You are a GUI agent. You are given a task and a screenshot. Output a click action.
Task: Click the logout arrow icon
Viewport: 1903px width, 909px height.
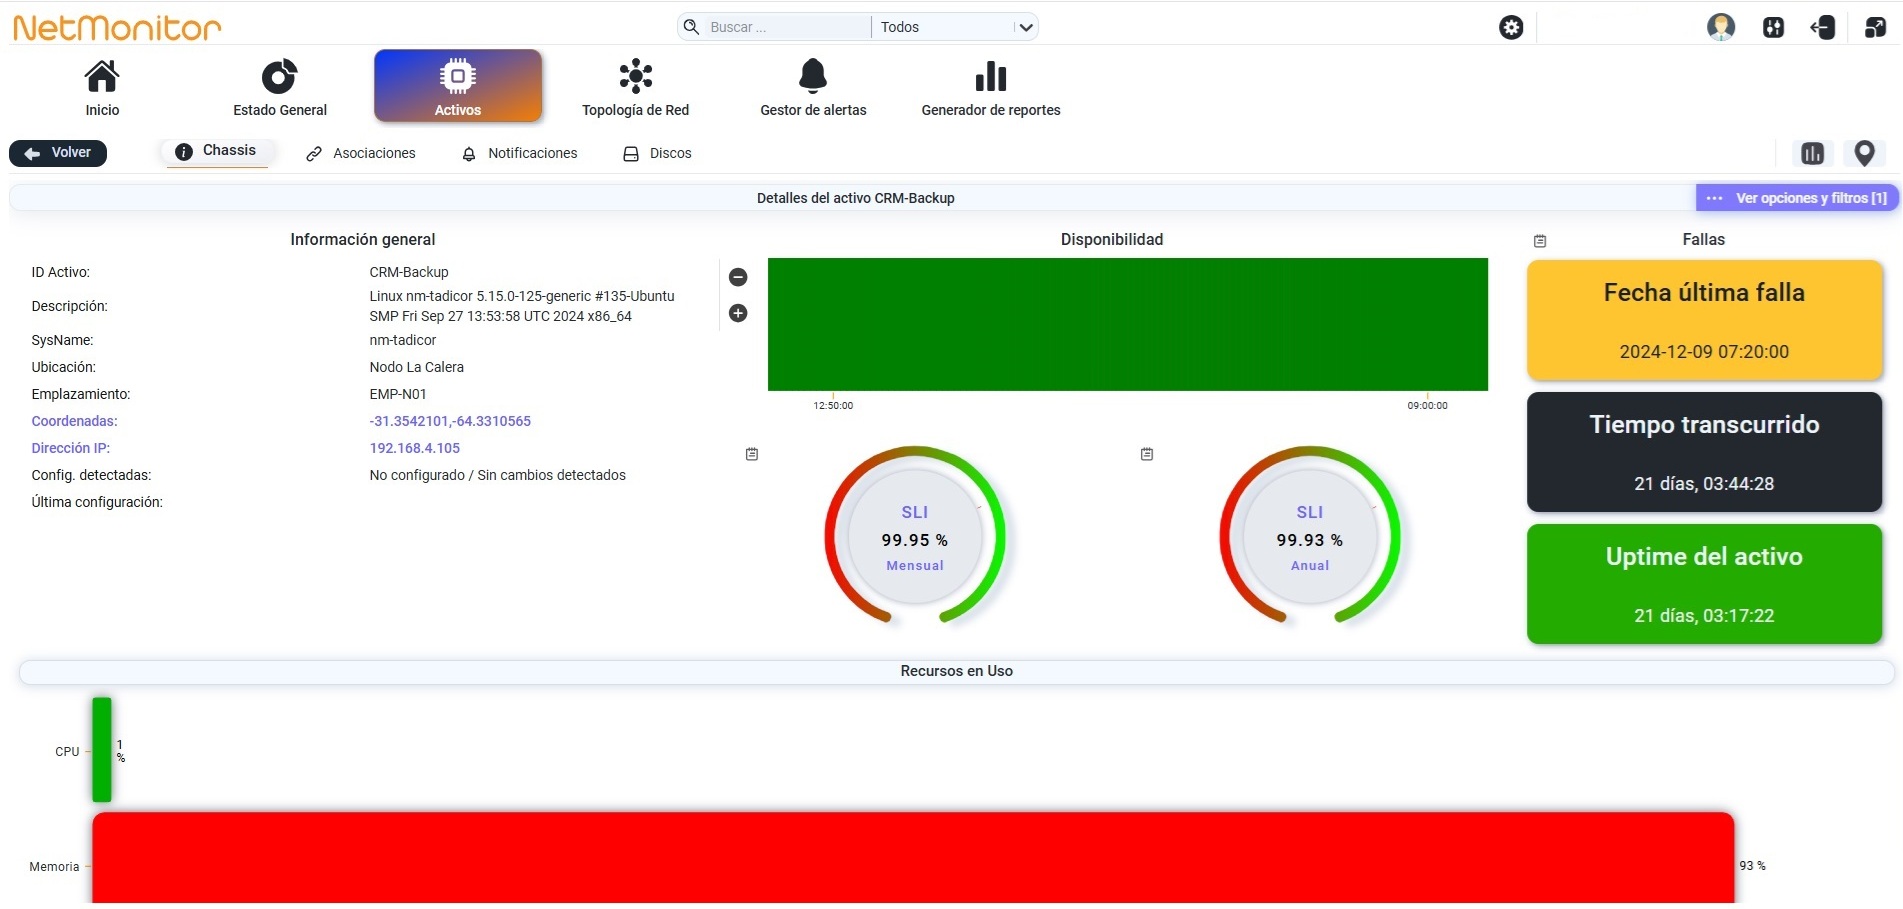pyautogui.click(x=1823, y=27)
